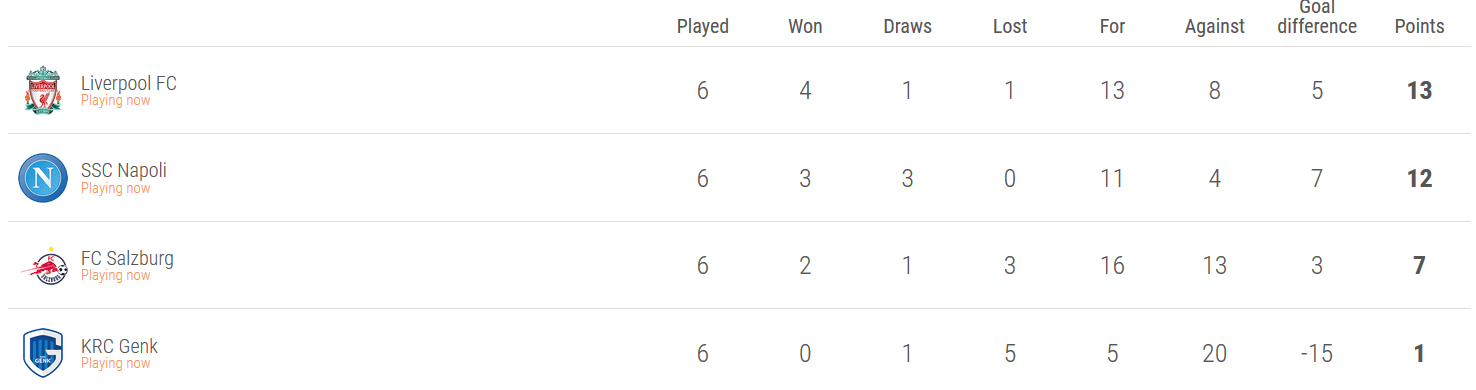Select the Played column header
This screenshot has width=1476, height=390.
[x=703, y=27]
